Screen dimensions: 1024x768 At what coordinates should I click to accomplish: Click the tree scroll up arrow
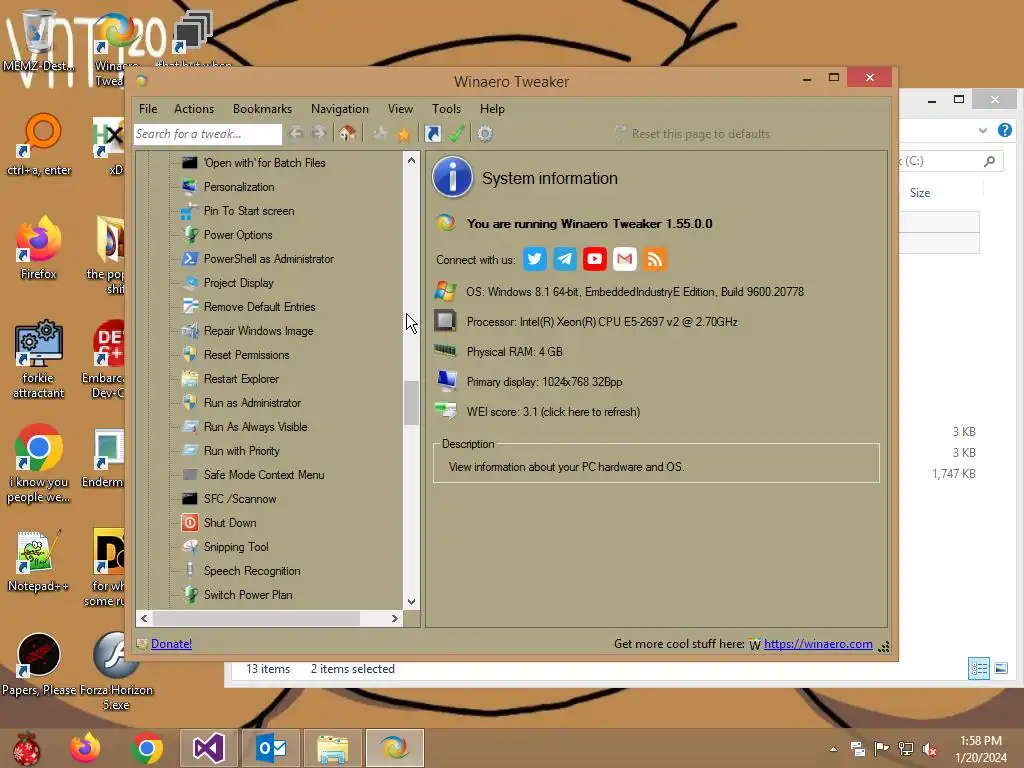(411, 160)
